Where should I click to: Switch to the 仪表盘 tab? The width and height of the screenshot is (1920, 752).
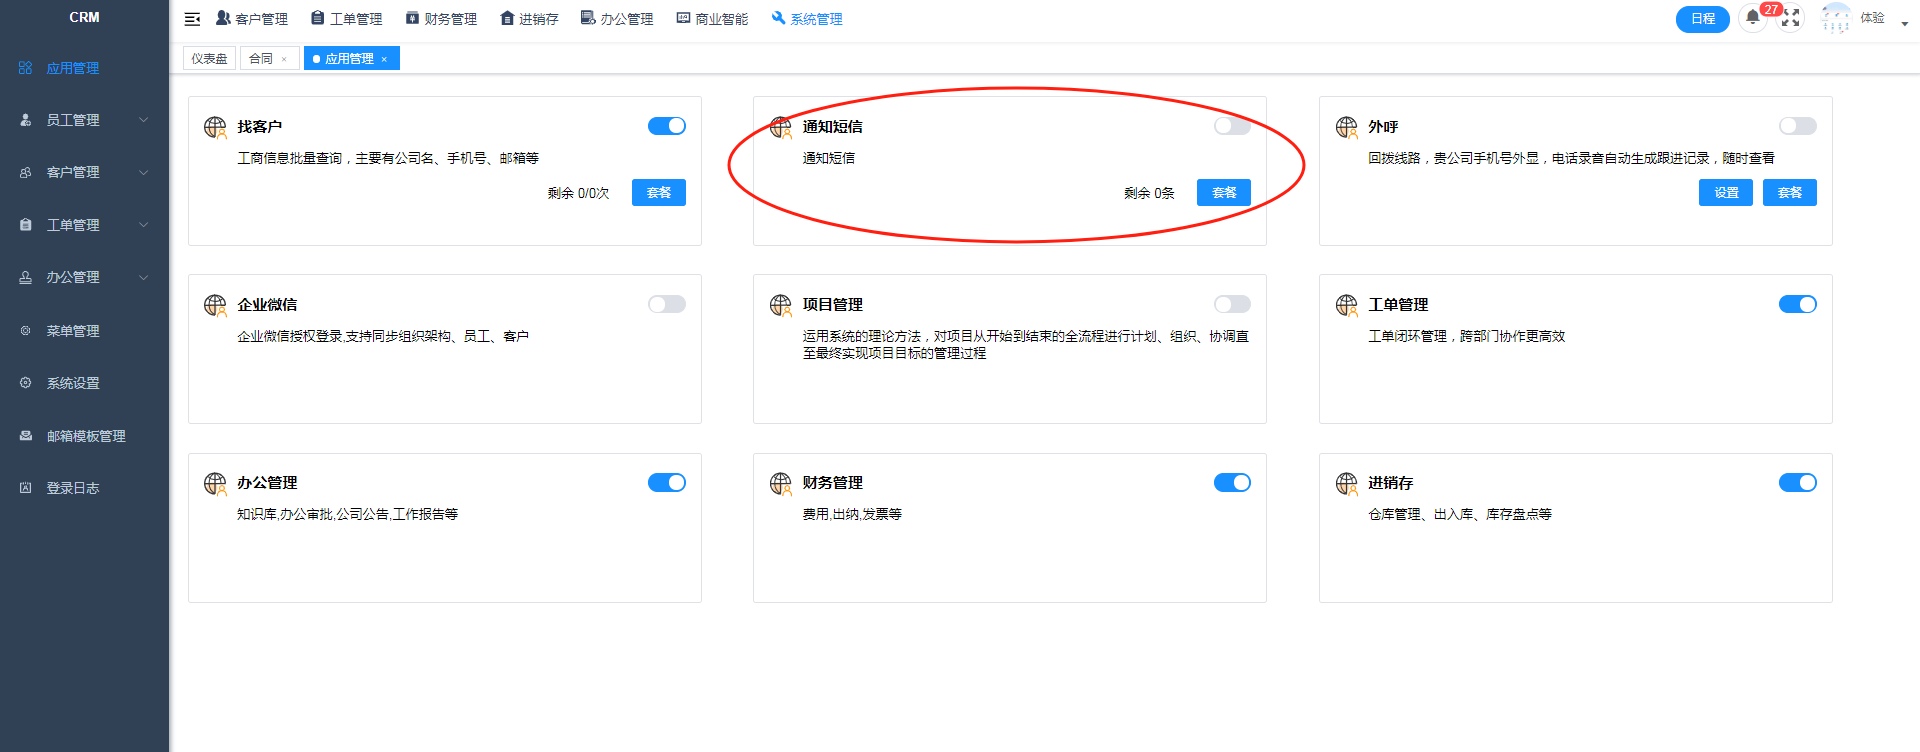(x=209, y=59)
